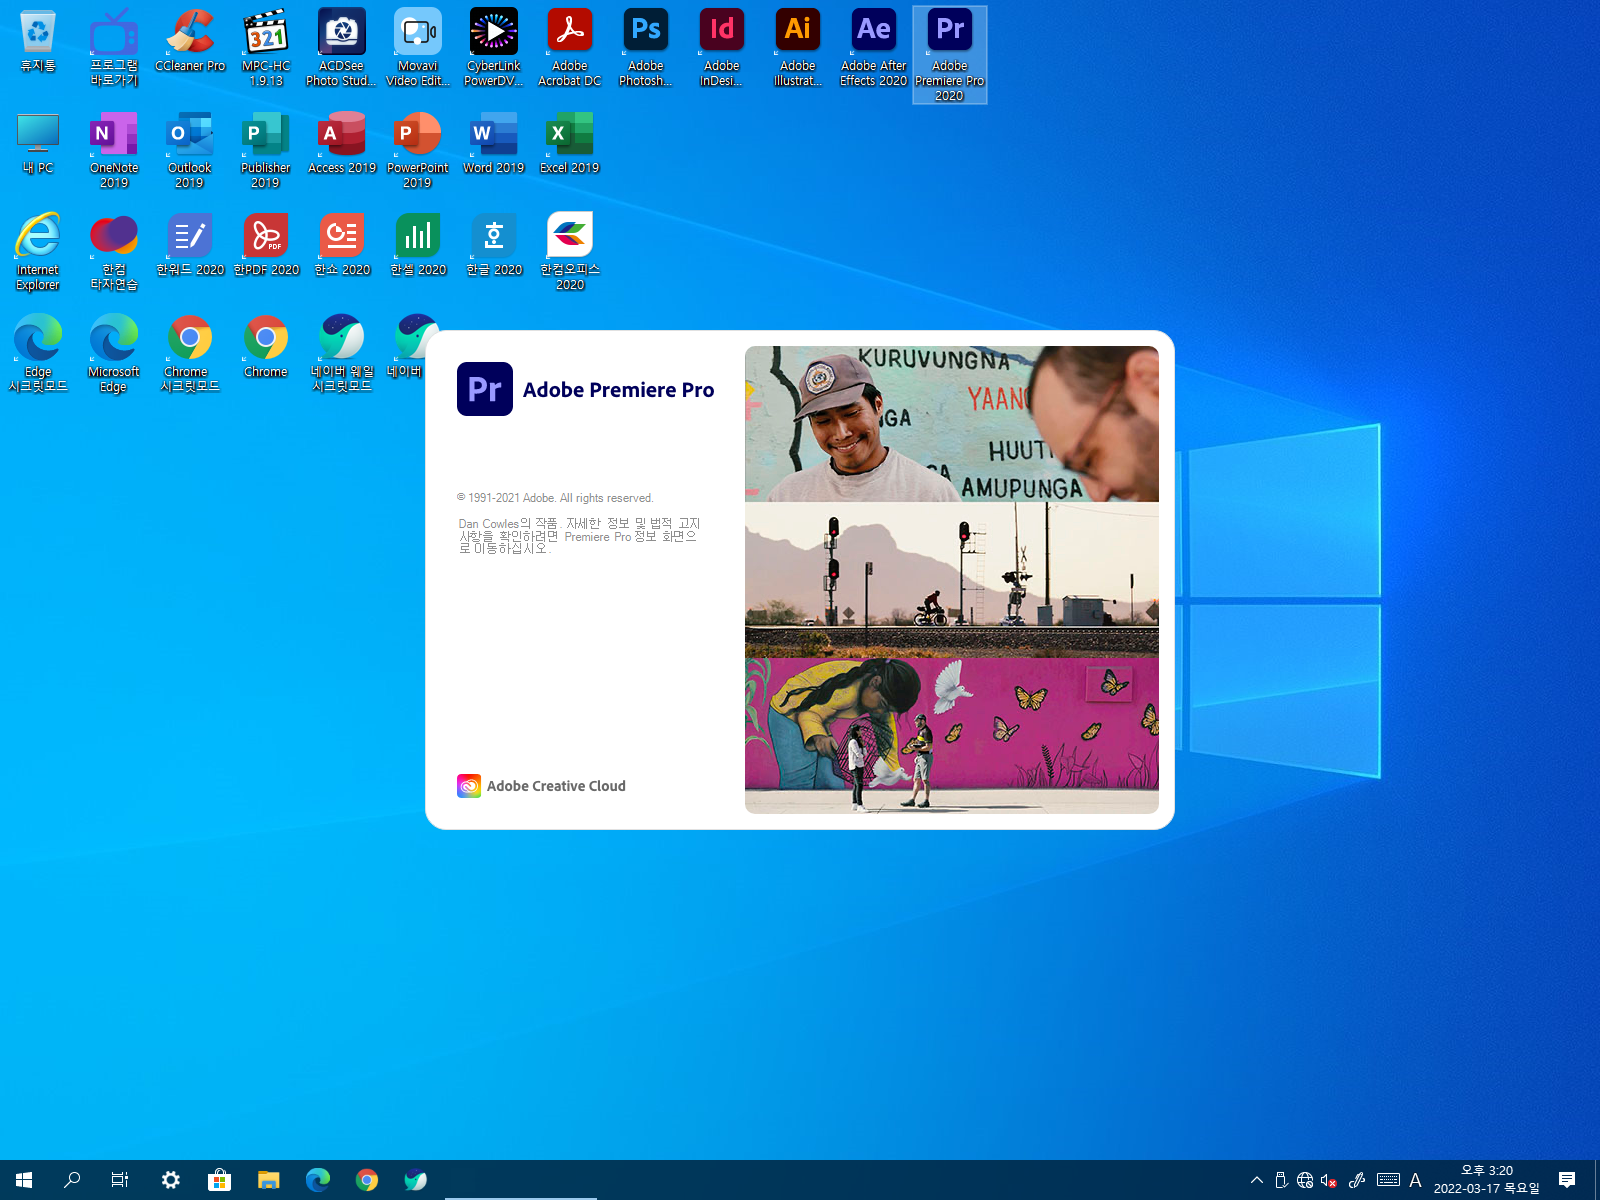
Task: Select the OneNote 2019 icon
Action: 114,149
